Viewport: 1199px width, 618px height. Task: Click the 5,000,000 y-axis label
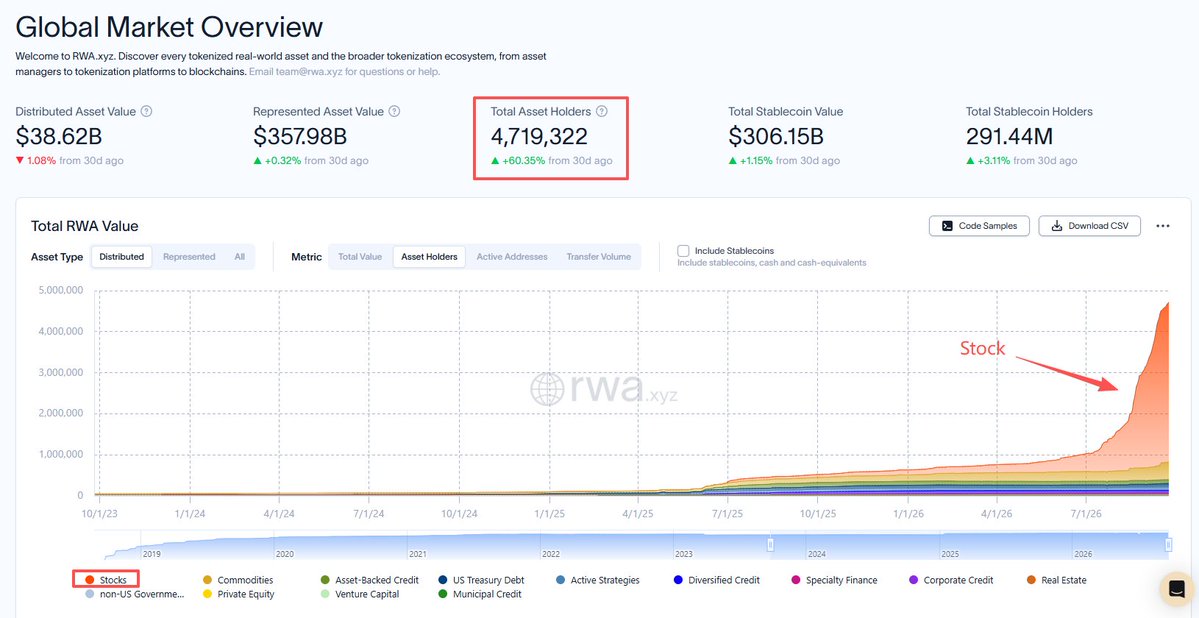(x=60, y=291)
